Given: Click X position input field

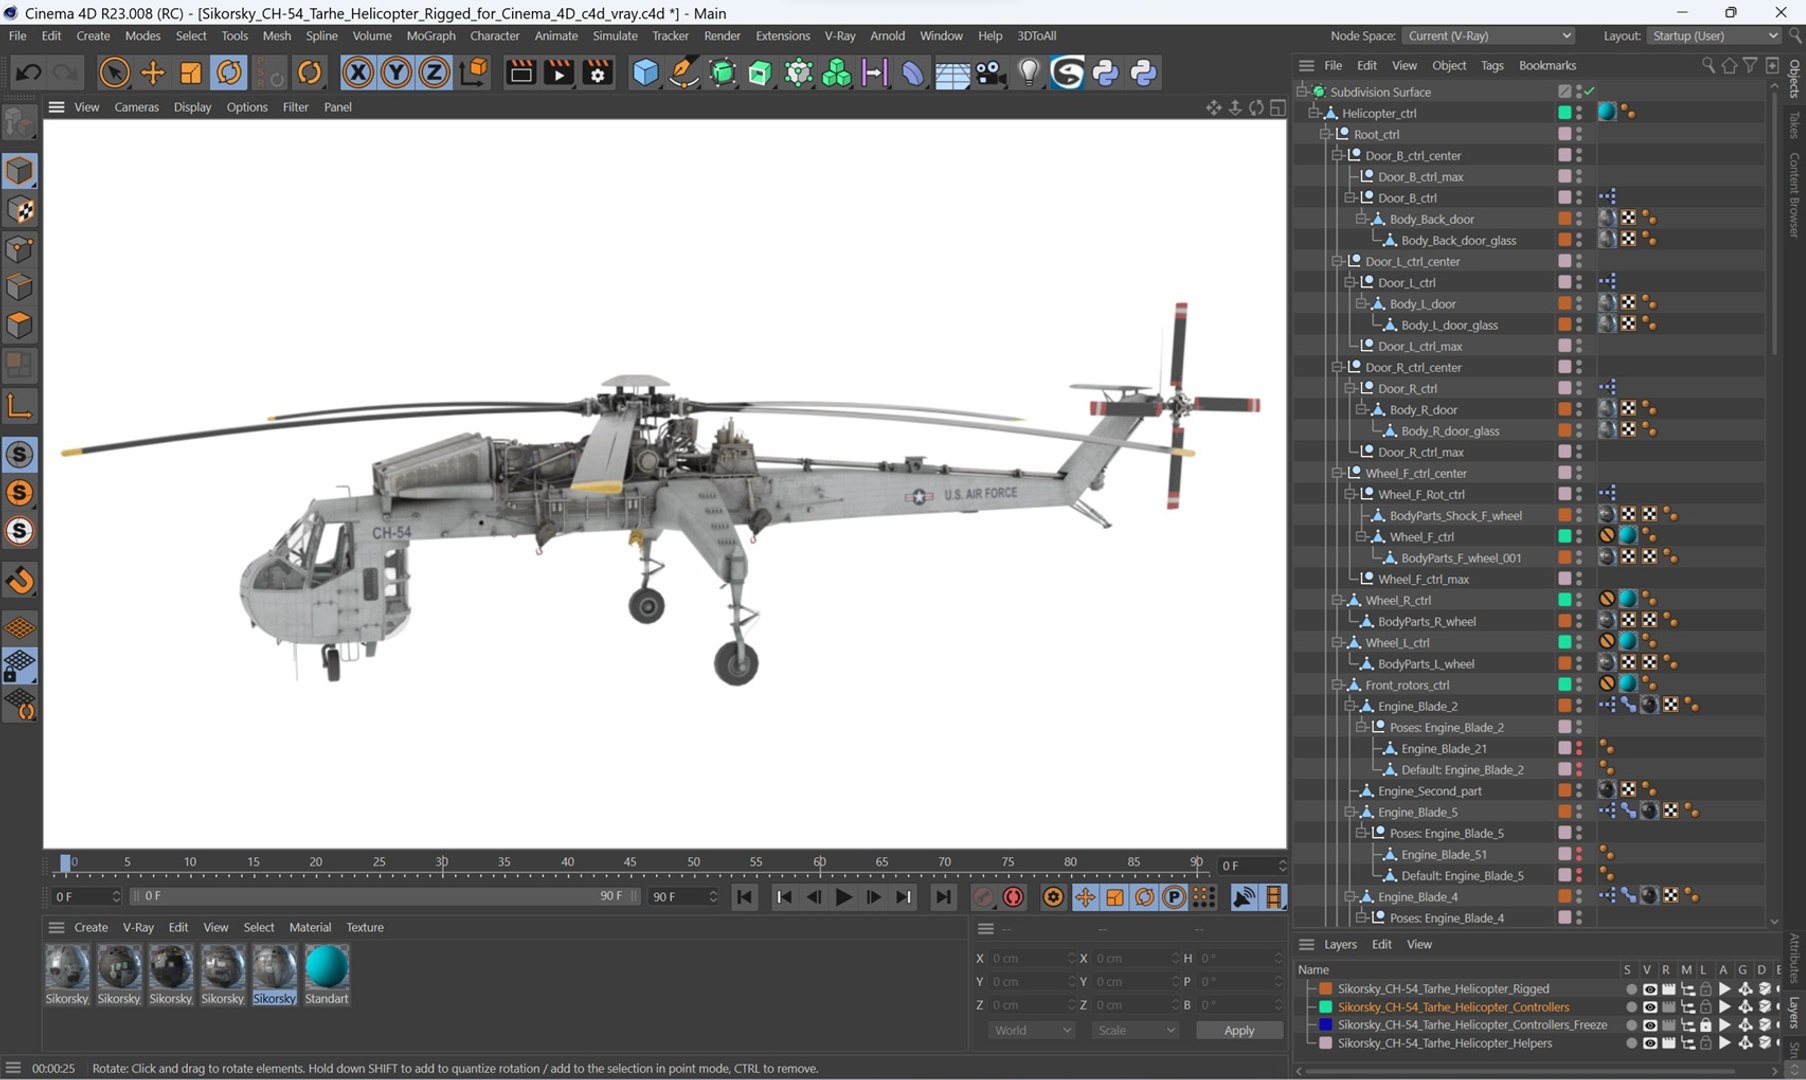Looking at the screenshot, I should coord(1032,958).
